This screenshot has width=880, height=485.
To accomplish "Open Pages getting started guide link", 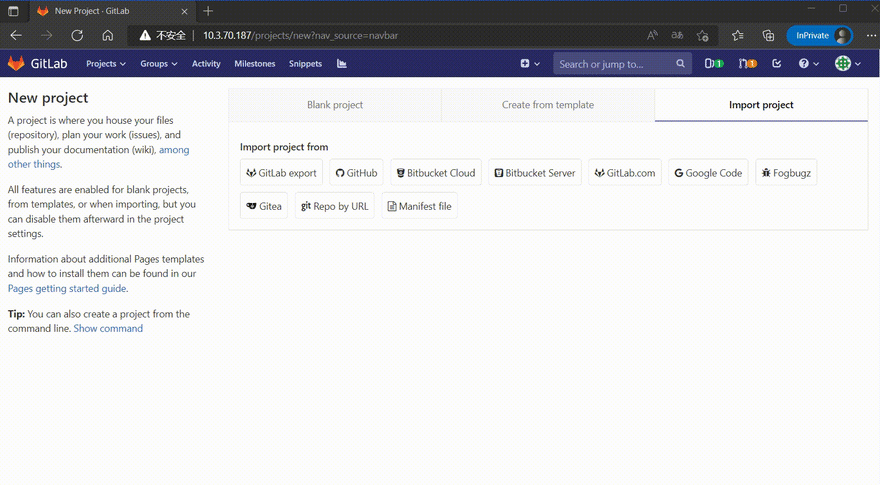I will [67, 289].
